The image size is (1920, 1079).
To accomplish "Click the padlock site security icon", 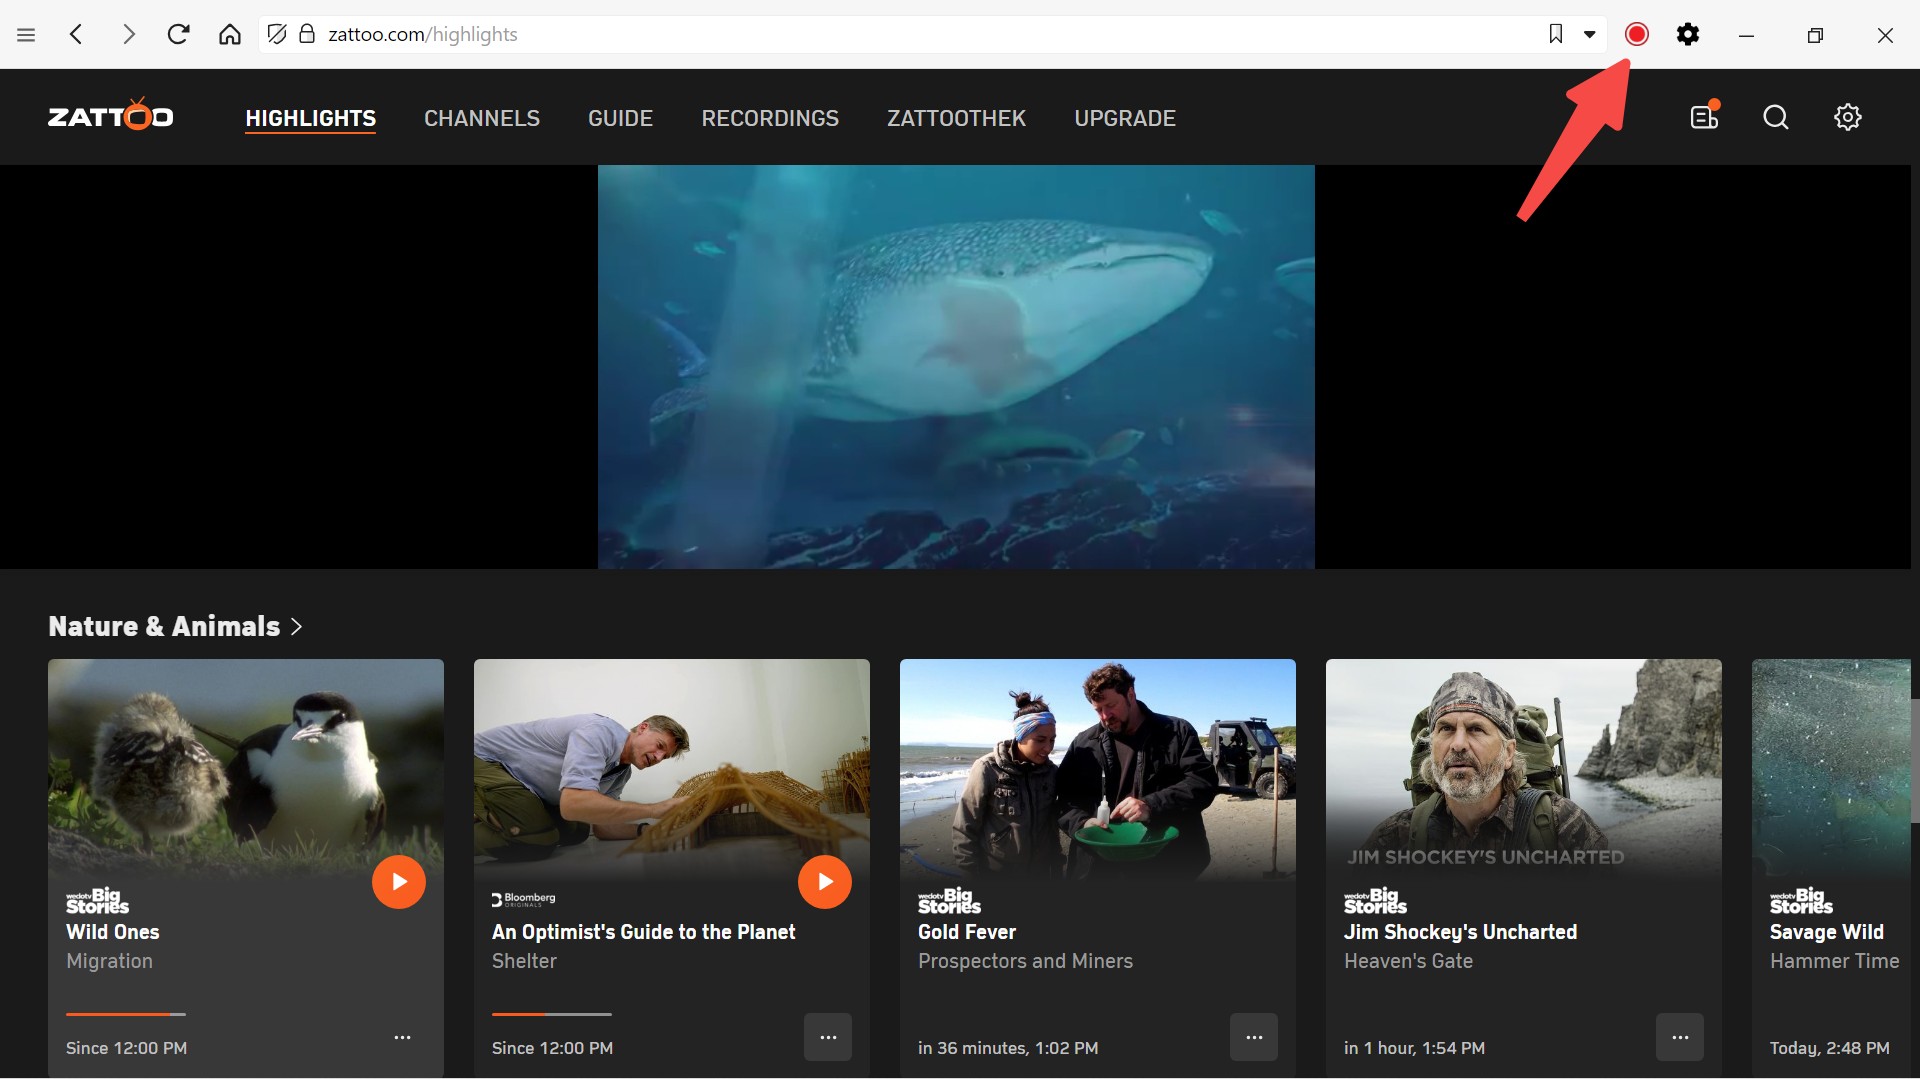I will coord(307,34).
